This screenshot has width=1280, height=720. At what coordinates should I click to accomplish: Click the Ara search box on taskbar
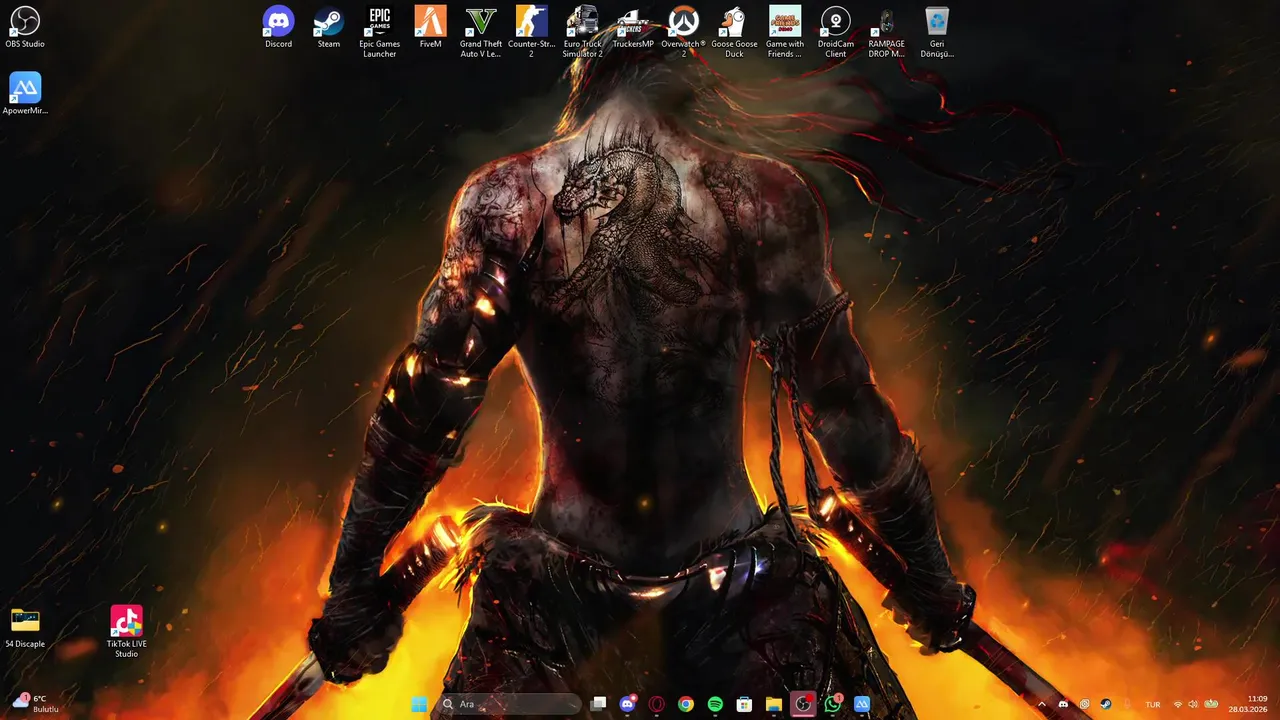(x=509, y=704)
